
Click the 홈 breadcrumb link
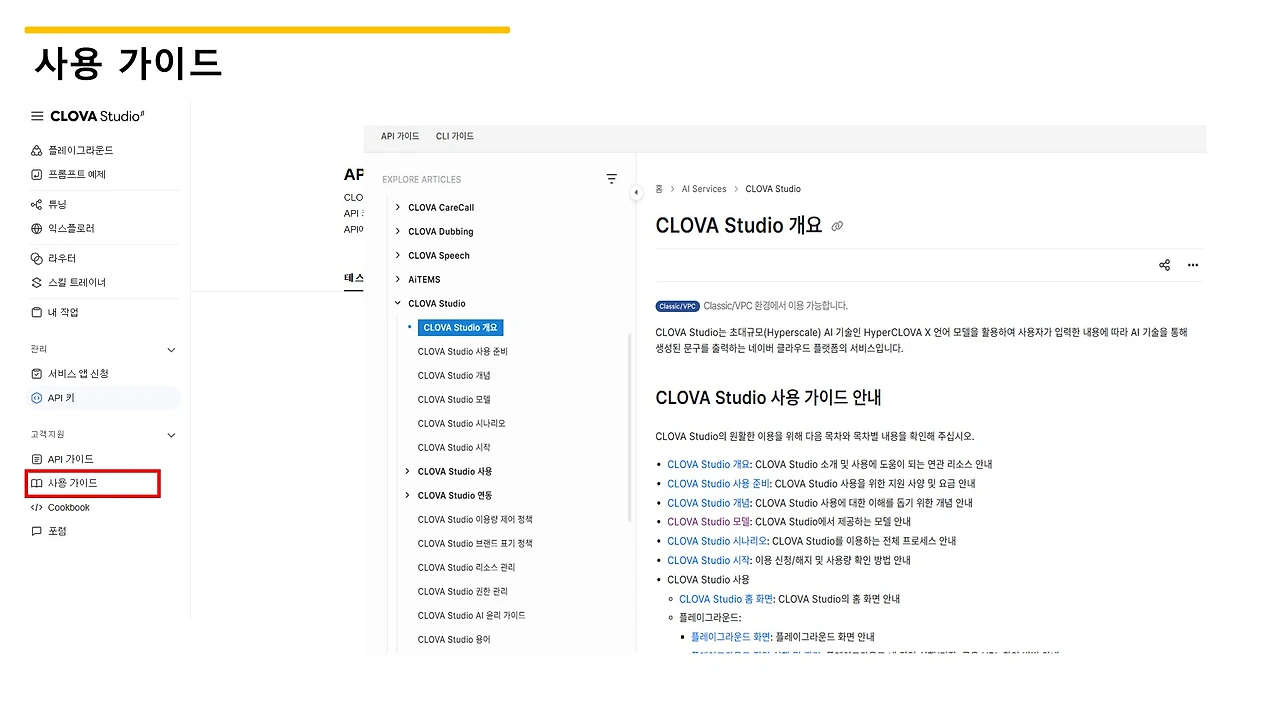pyautogui.click(x=659, y=189)
